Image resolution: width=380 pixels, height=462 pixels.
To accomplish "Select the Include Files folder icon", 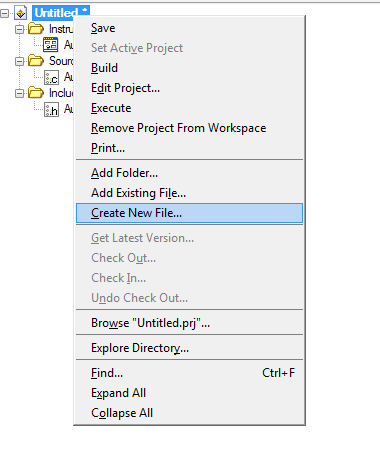I will click(x=36, y=92).
